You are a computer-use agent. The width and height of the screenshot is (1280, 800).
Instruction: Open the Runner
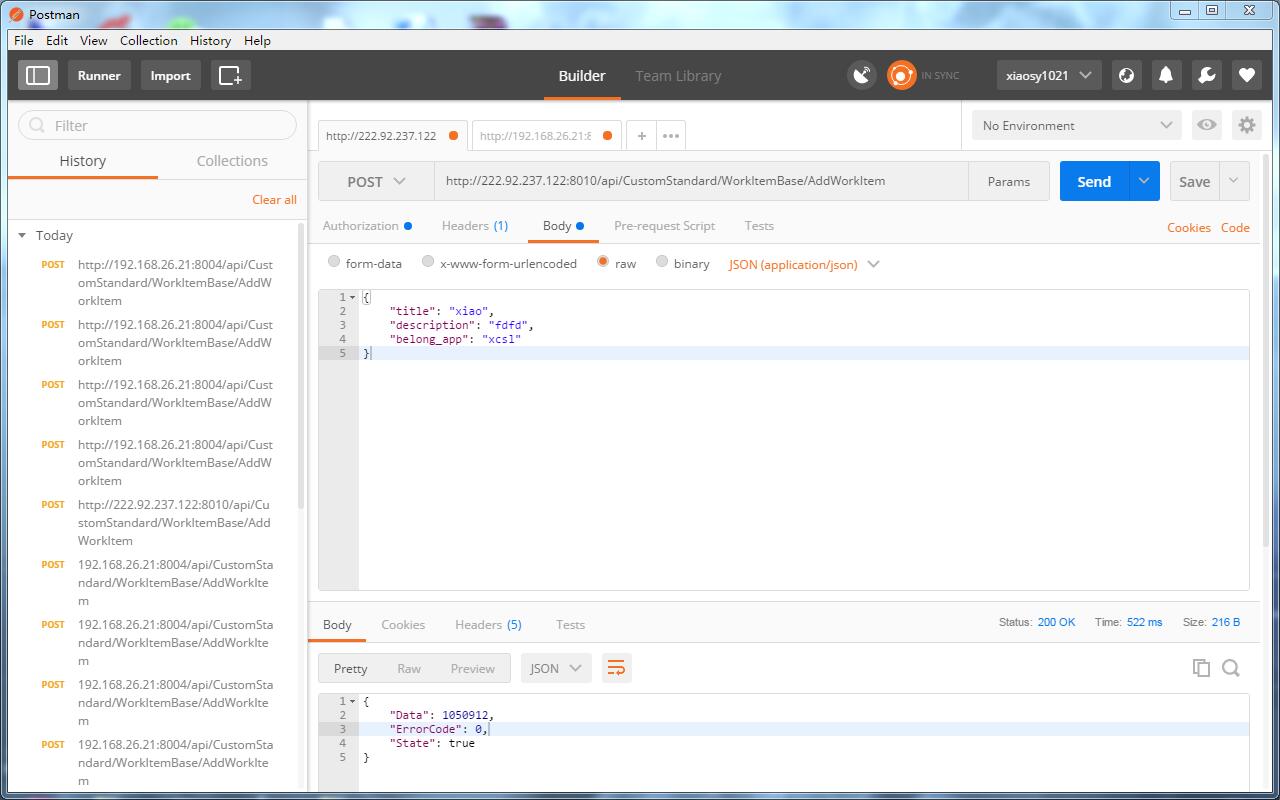click(99, 75)
